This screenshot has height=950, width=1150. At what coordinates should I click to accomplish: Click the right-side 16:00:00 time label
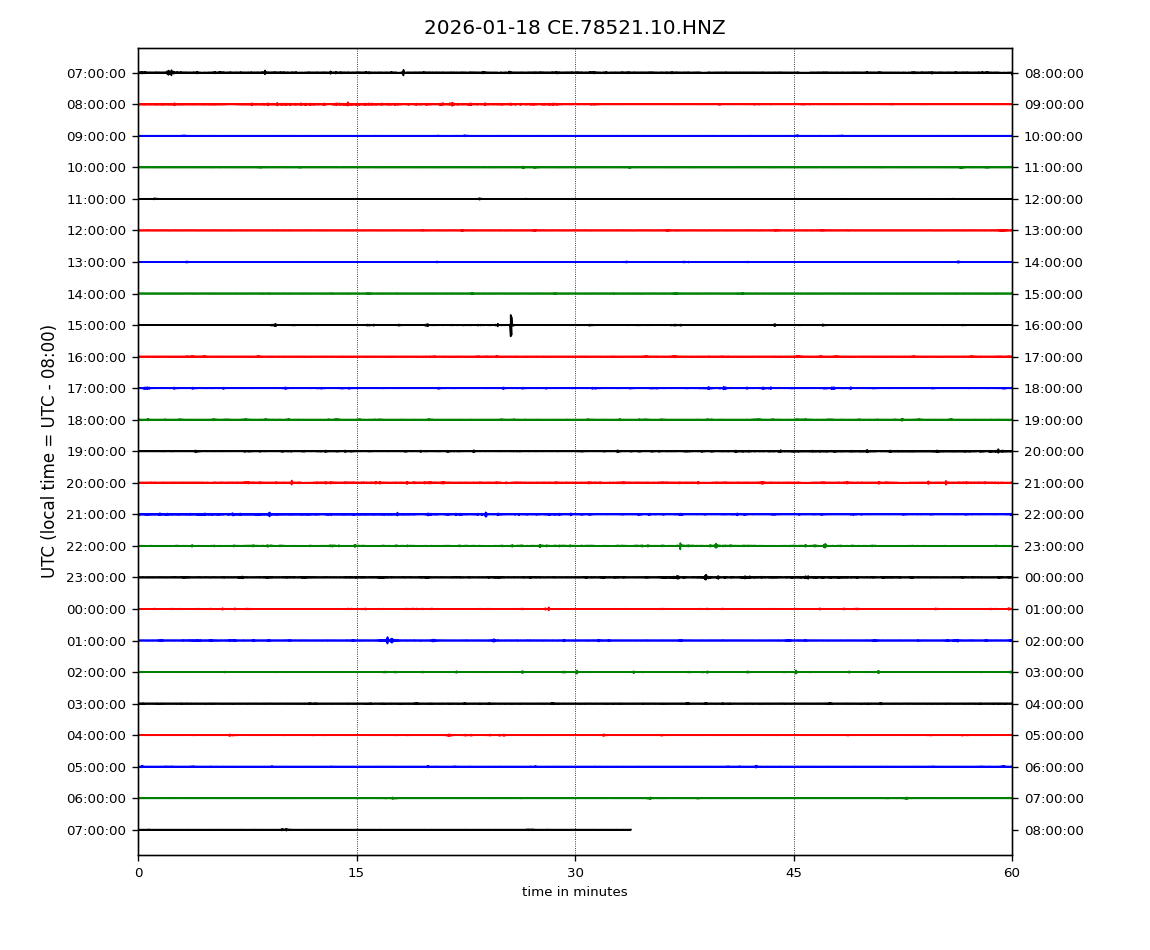tap(1053, 326)
